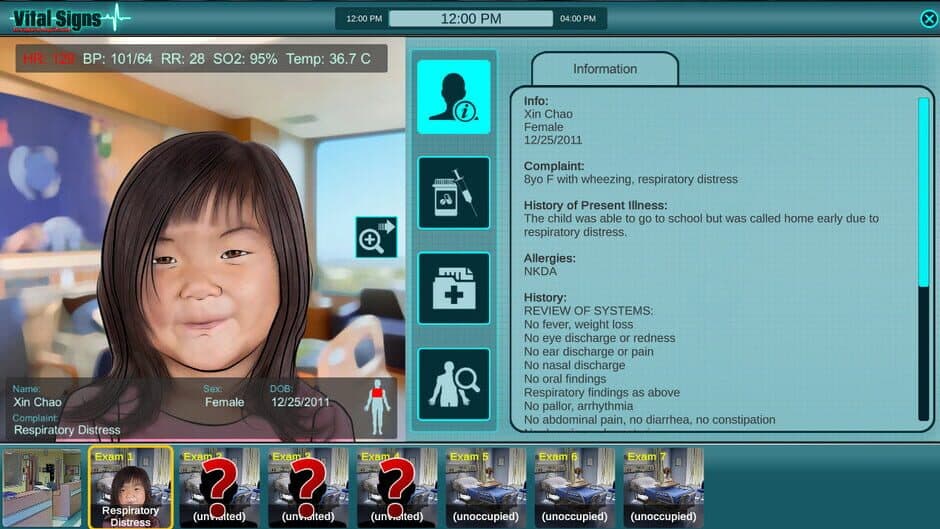Click 'No eye discharge or redness' line

click(599, 338)
